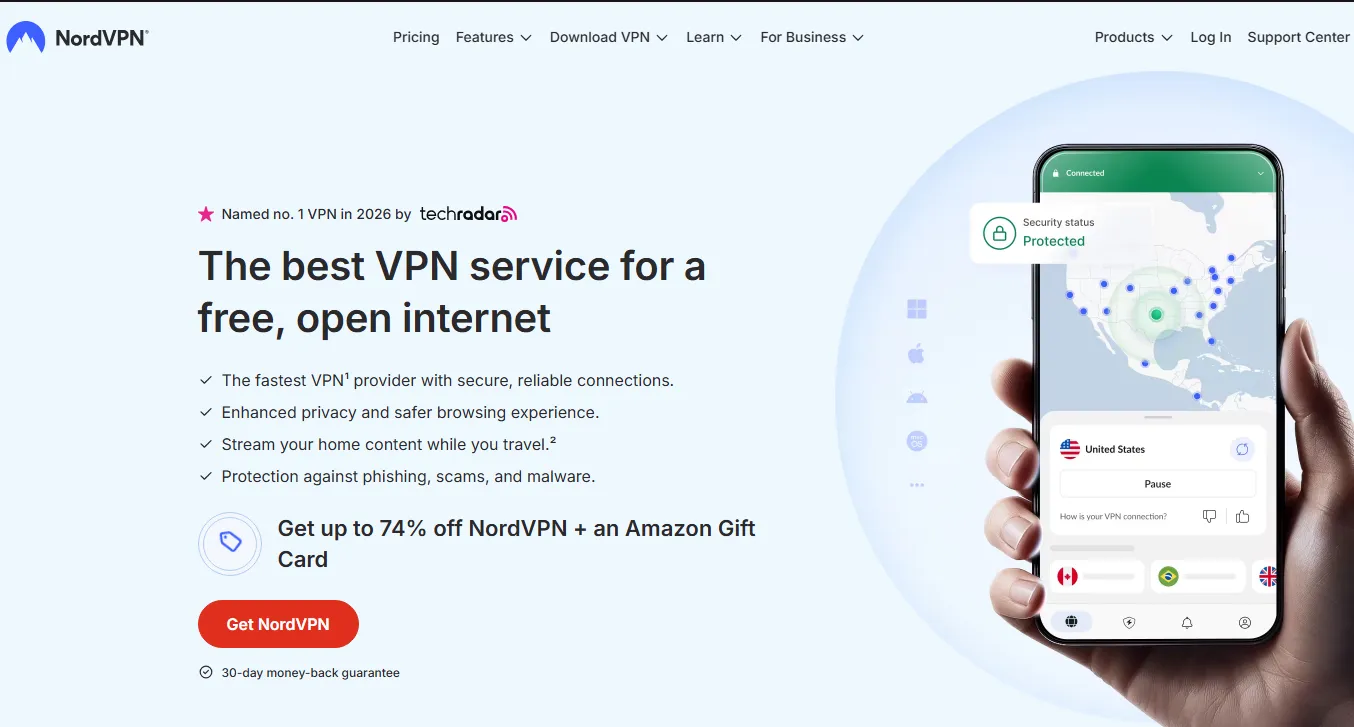Open the For Business menu
The image size is (1354, 727).
[812, 37]
